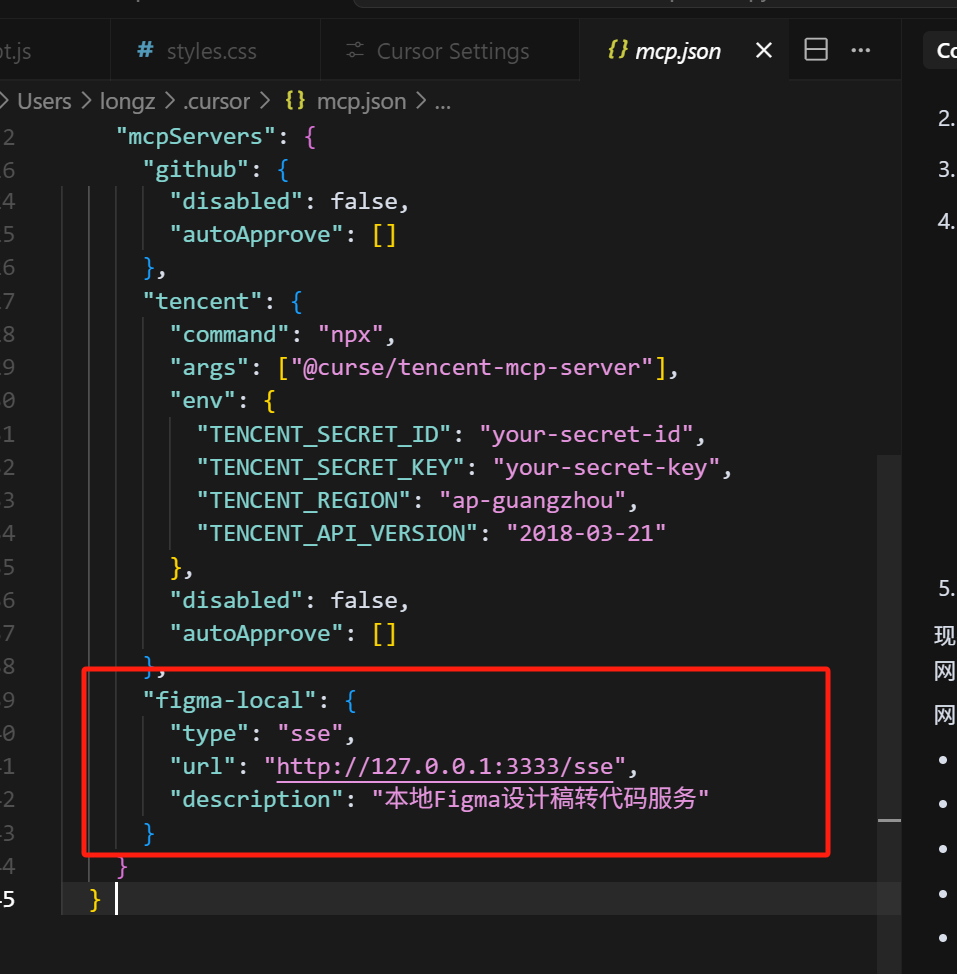Open the mcp.json breadcrumb file picker
Image resolution: width=957 pixels, height=974 pixels.
361,101
